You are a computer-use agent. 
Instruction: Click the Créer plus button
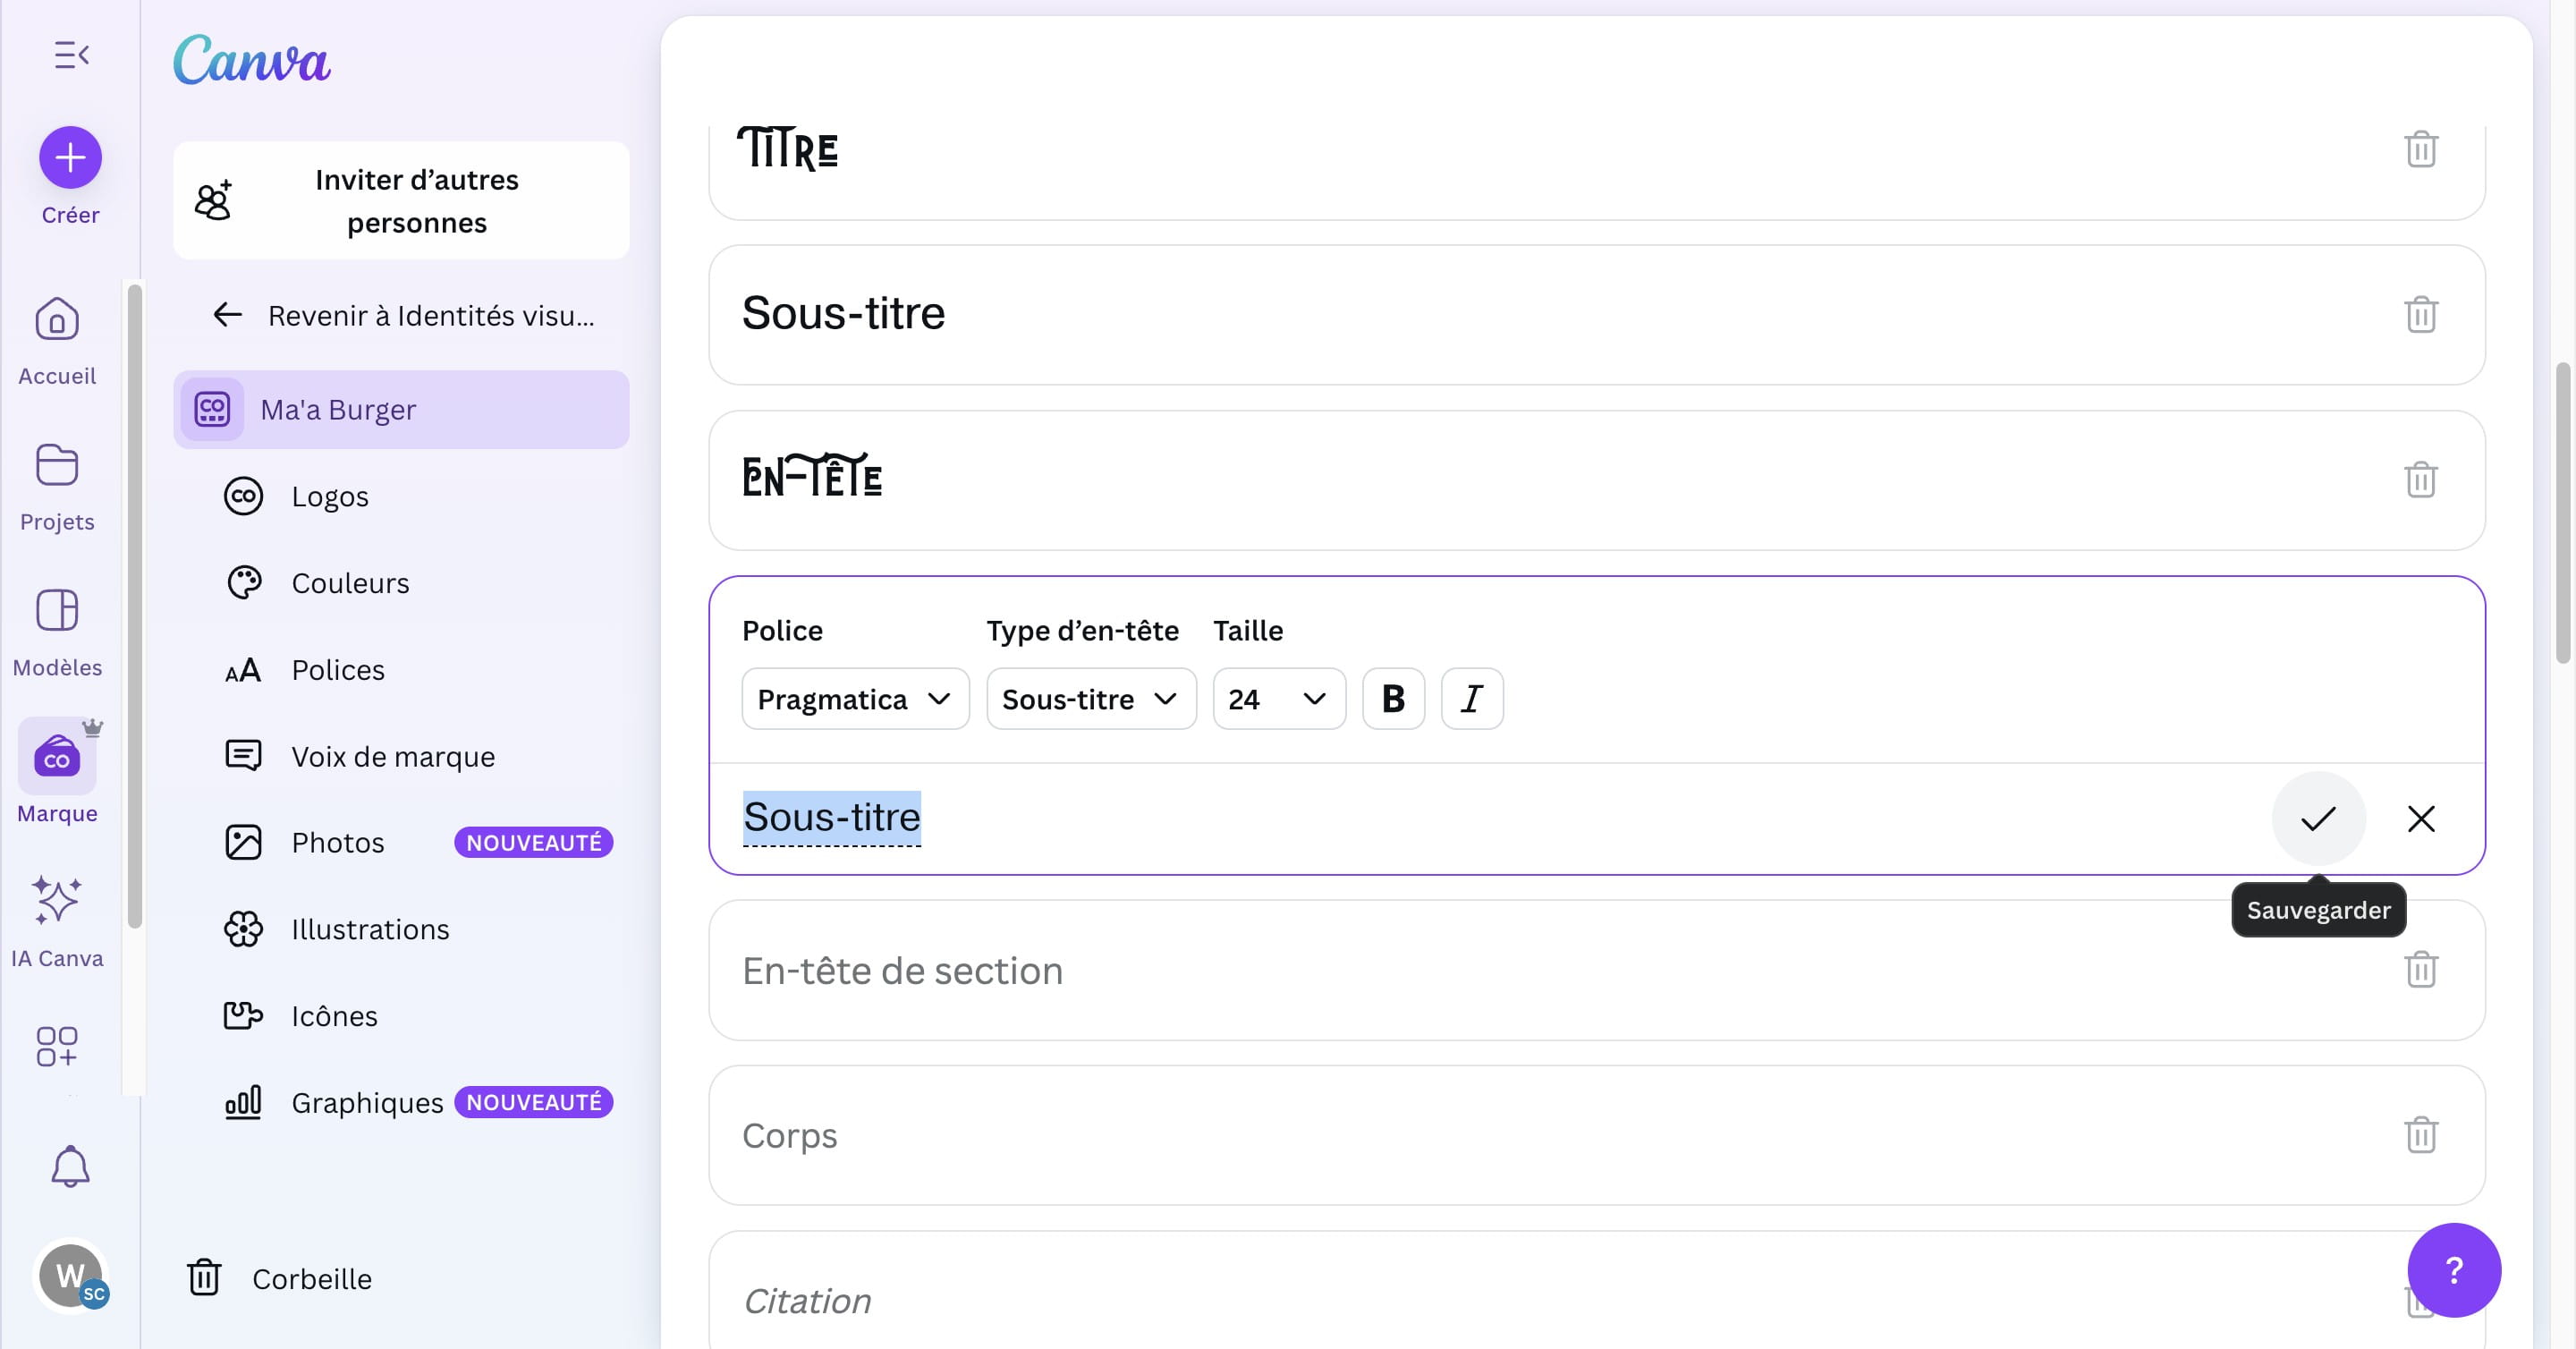[70, 157]
